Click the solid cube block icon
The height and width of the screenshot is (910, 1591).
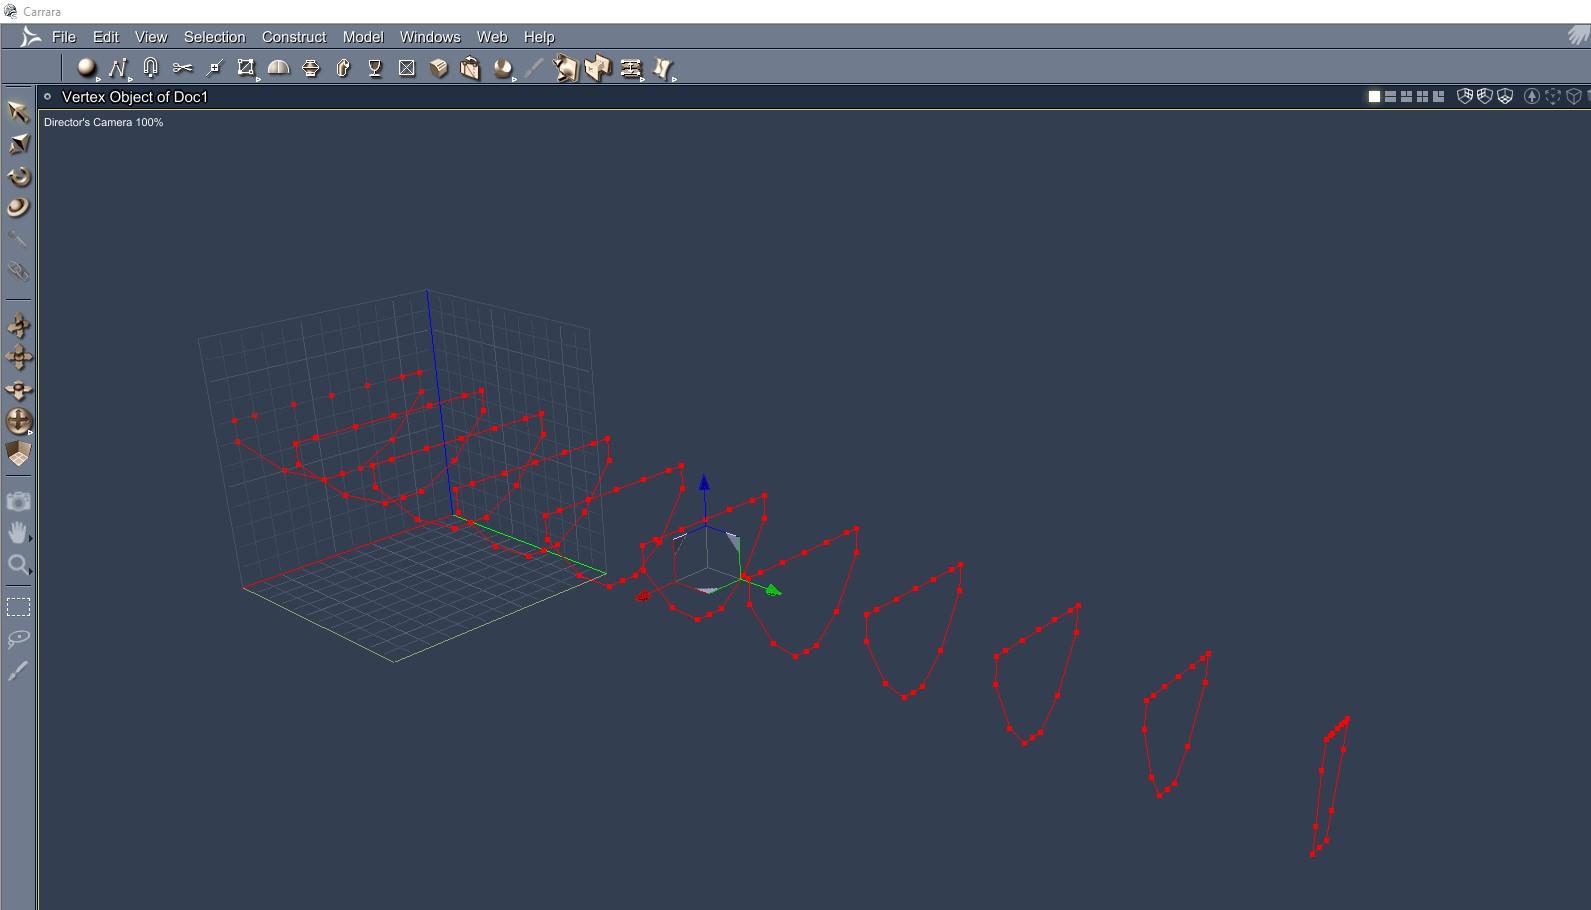click(x=438, y=68)
